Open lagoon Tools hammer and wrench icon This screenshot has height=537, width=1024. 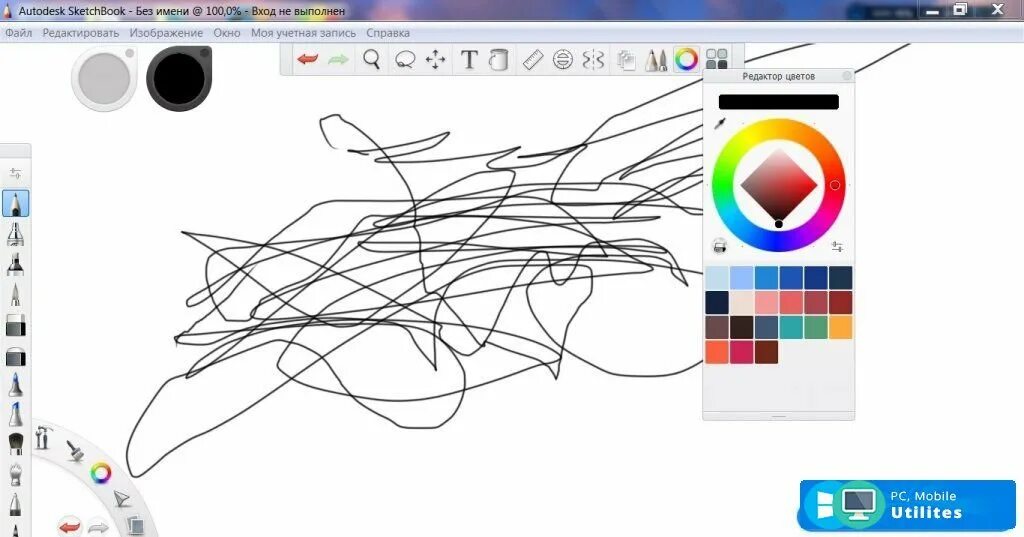43,437
